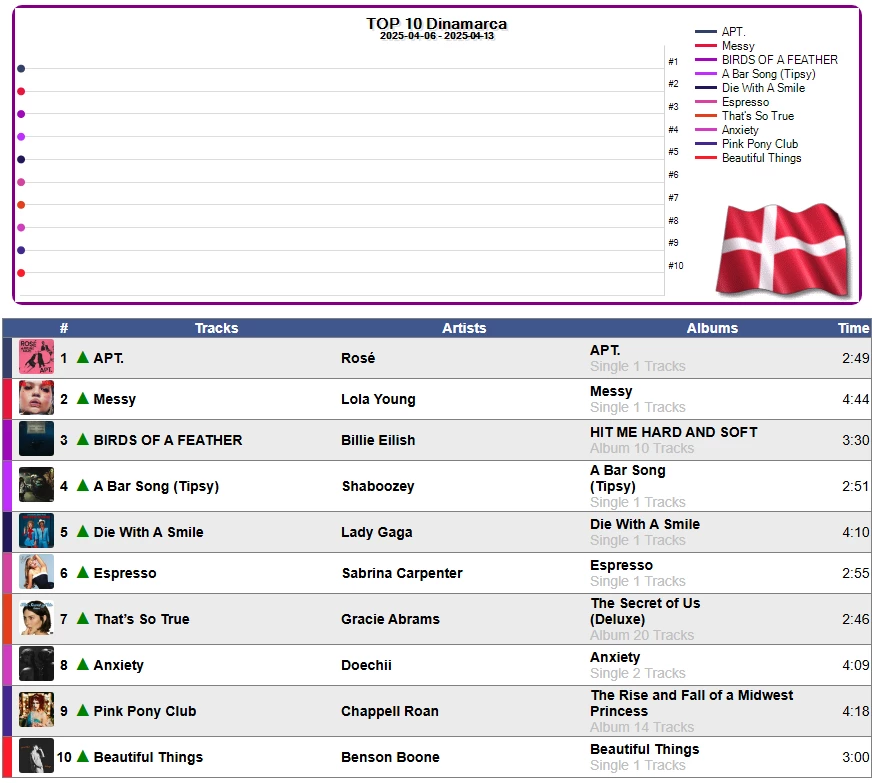This screenshot has height=783, width=872.
Task: Click the 4:44 duration of Messy
Action: tap(855, 399)
